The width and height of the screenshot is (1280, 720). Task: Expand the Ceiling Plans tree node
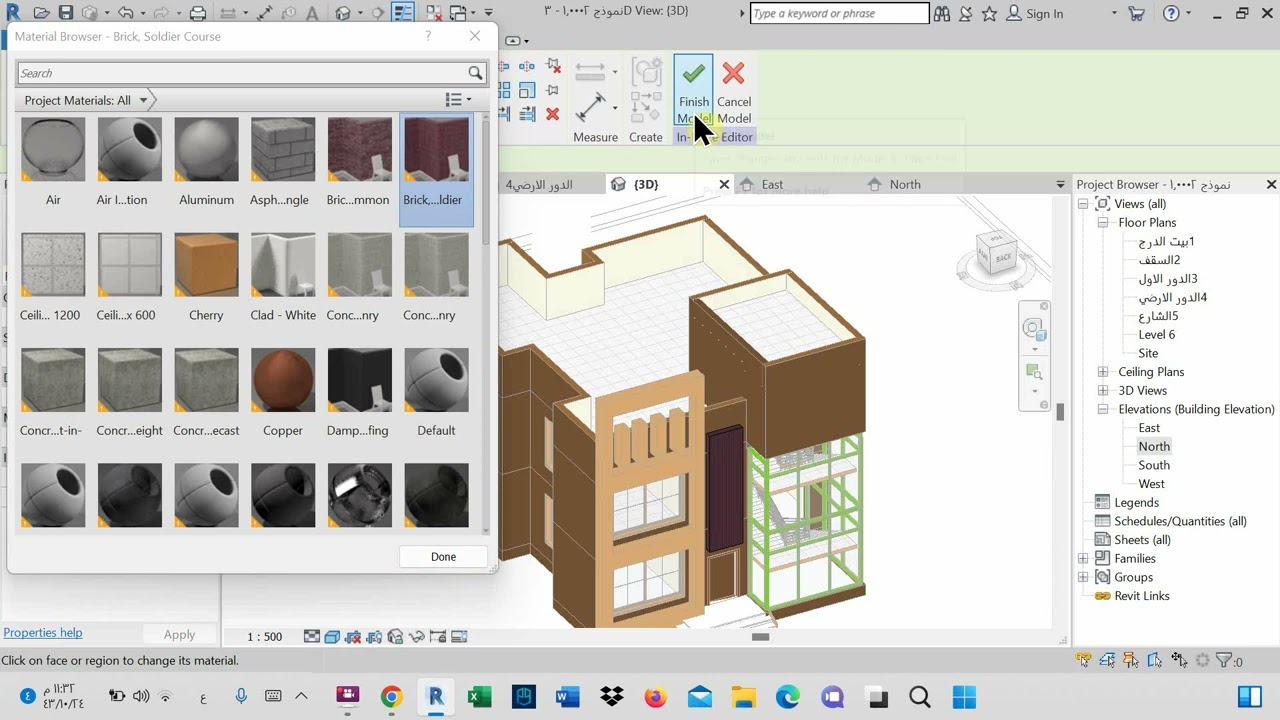(x=1103, y=372)
